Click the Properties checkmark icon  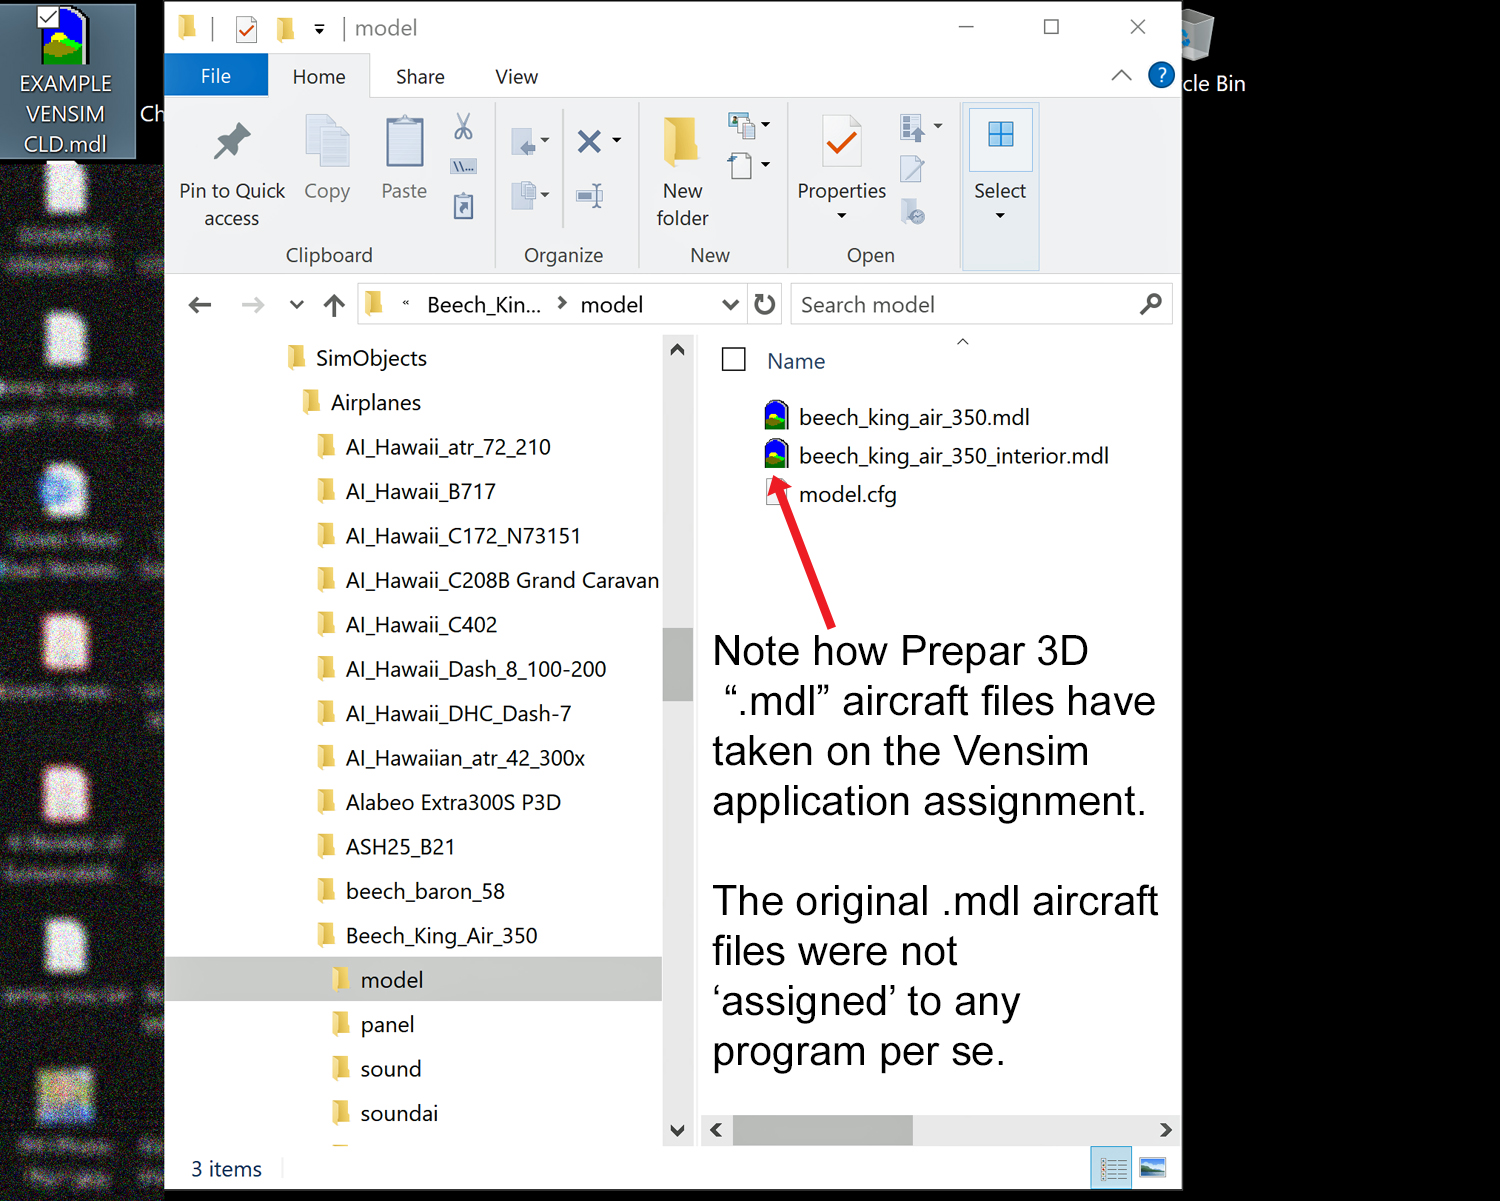(841, 141)
